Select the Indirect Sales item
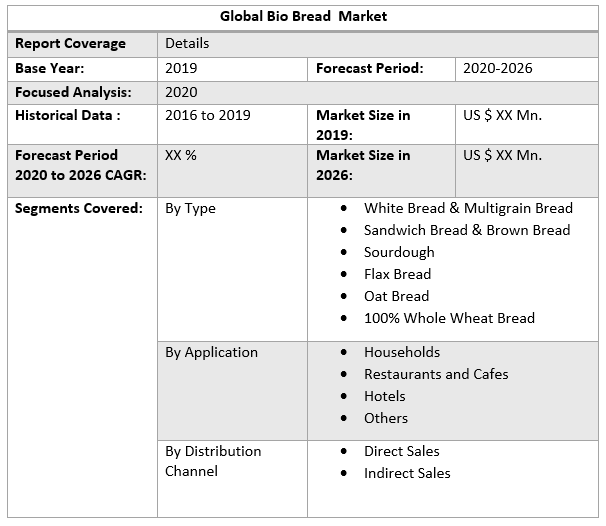Viewport: 606px width, 526px height. point(407,473)
